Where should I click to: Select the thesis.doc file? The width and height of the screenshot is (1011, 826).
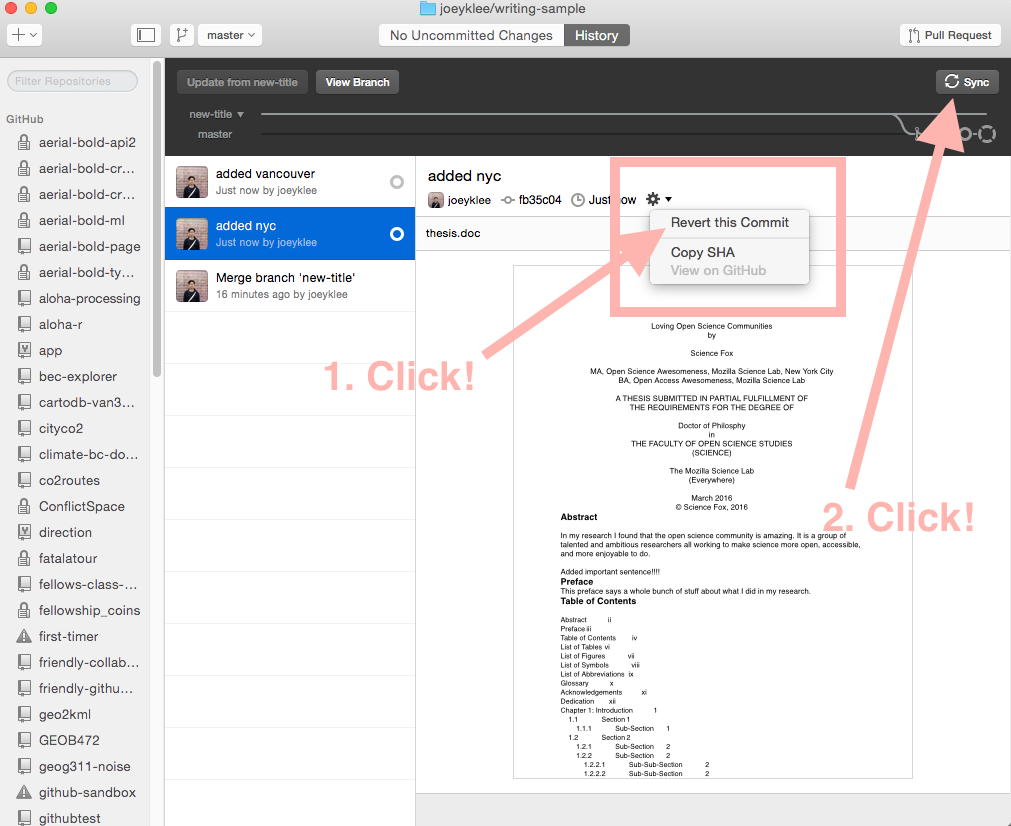(453, 233)
